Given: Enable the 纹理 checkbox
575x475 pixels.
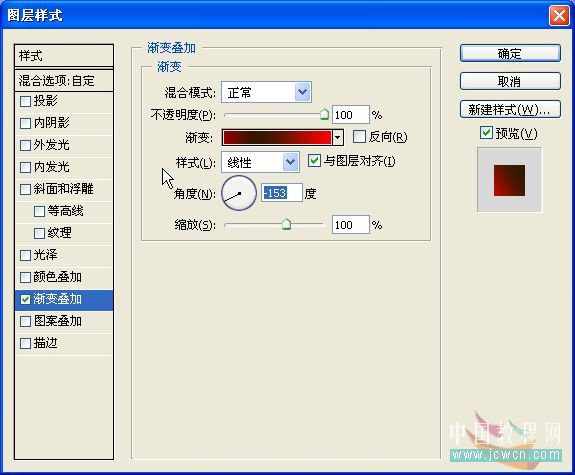Looking at the screenshot, I should pyautogui.click(x=39, y=233).
